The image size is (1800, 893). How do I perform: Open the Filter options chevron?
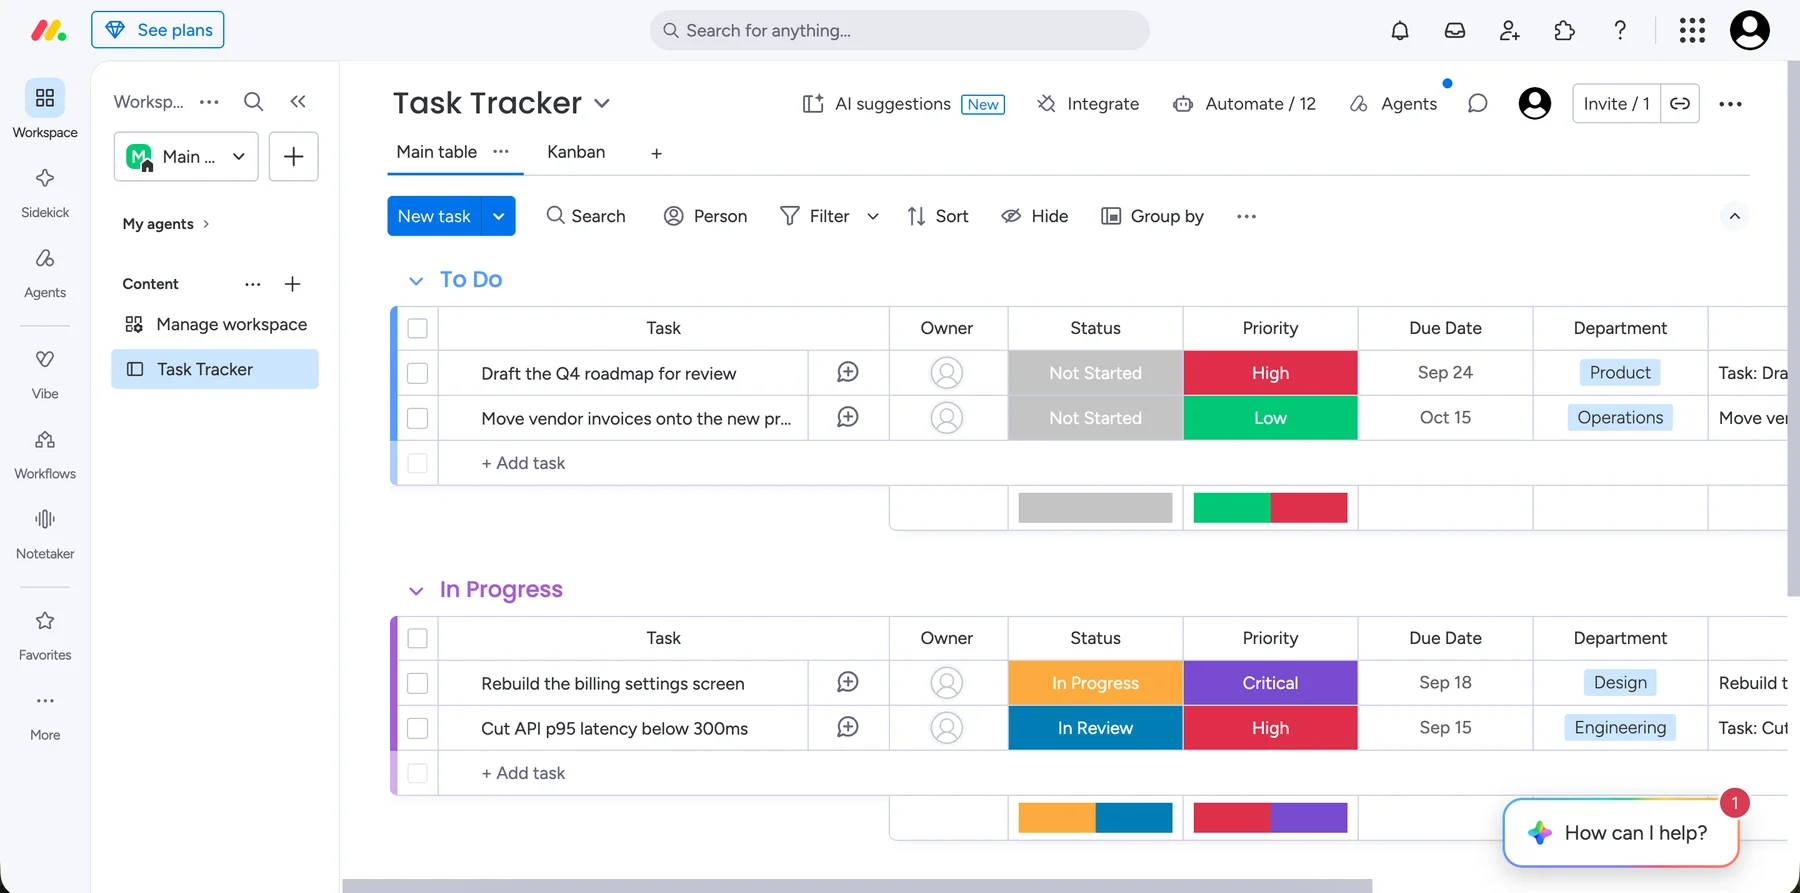point(873,216)
